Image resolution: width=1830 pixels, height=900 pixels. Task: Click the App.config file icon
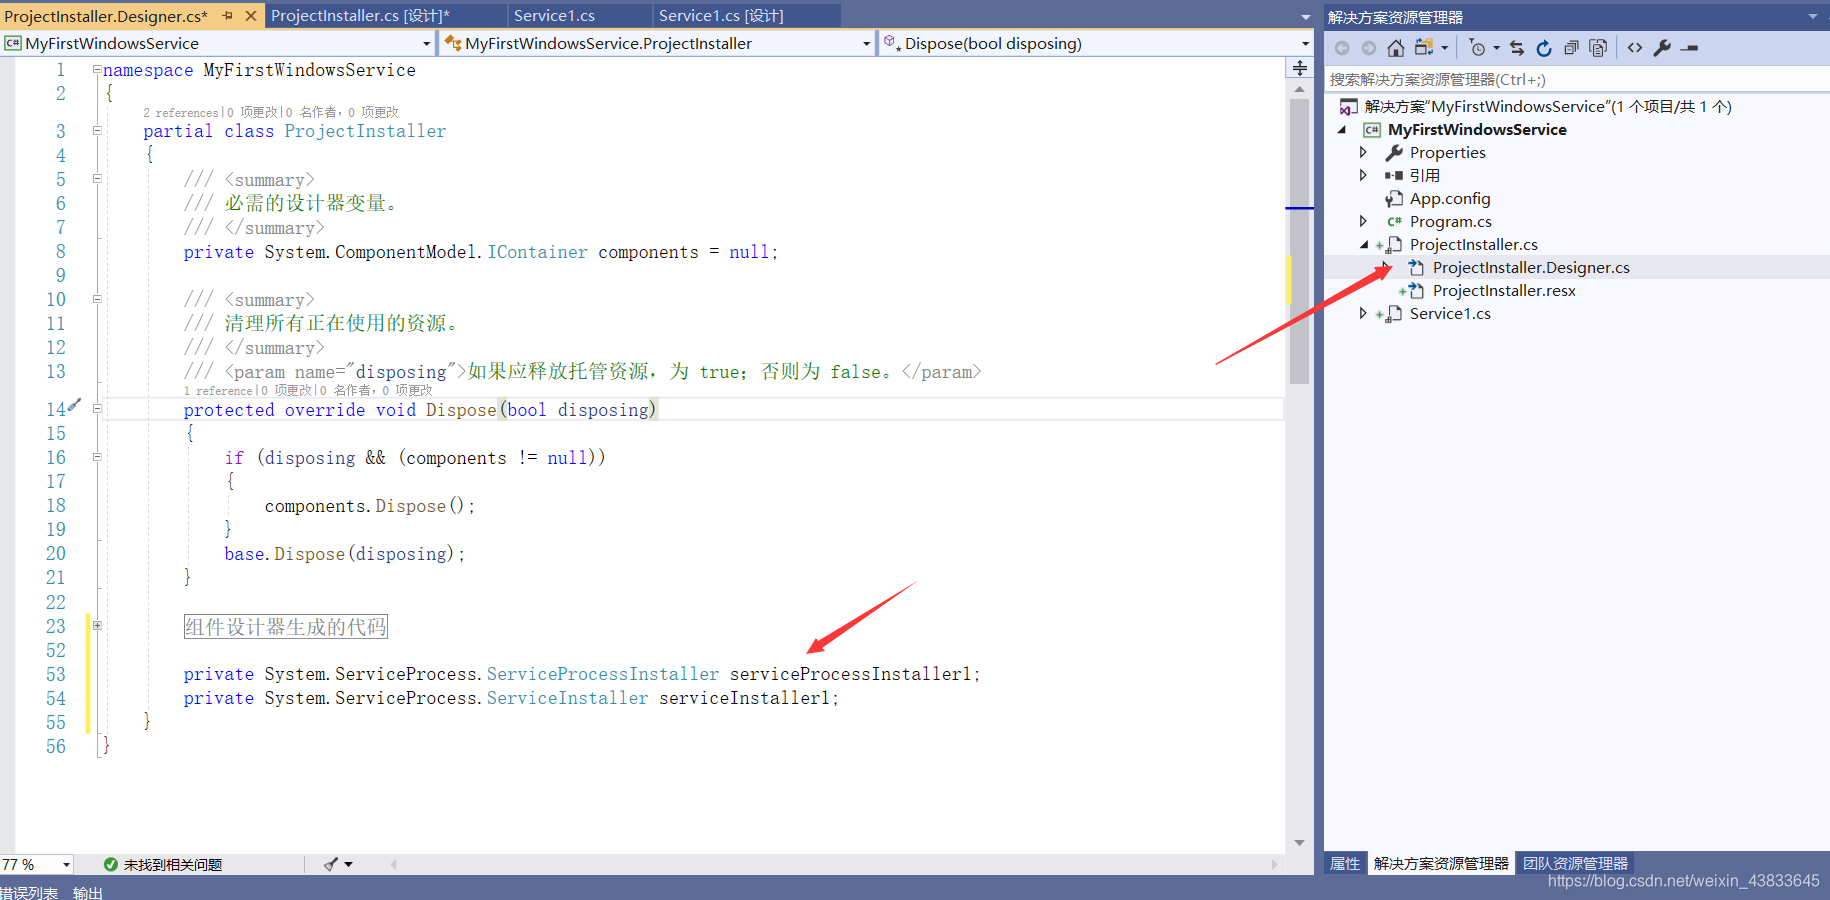pyautogui.click(x=1394, y=199)
